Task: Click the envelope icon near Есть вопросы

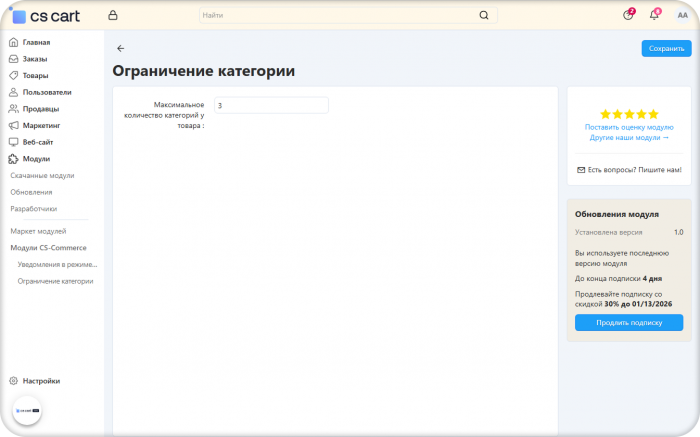Action: point(581,170)
